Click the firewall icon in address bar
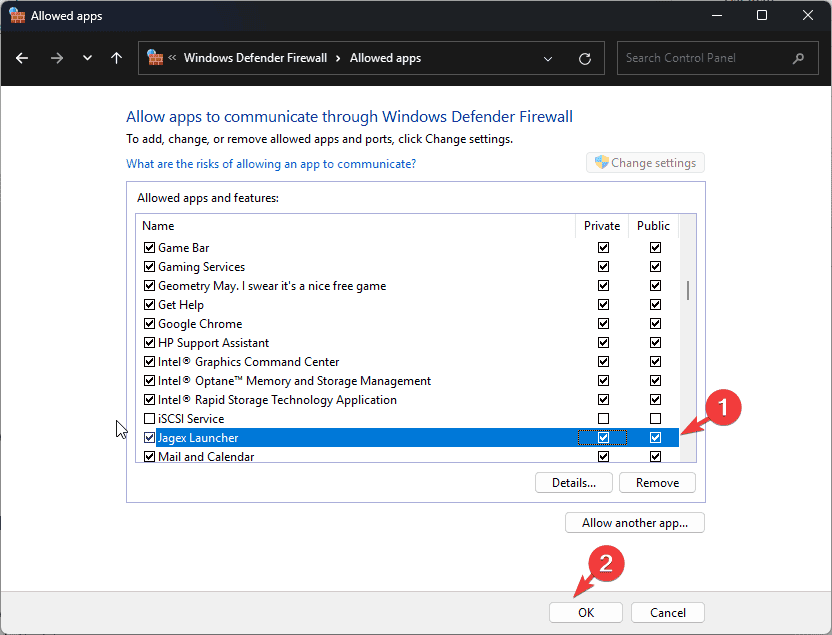This screenshot has height=635, width=832. point(155,57)
